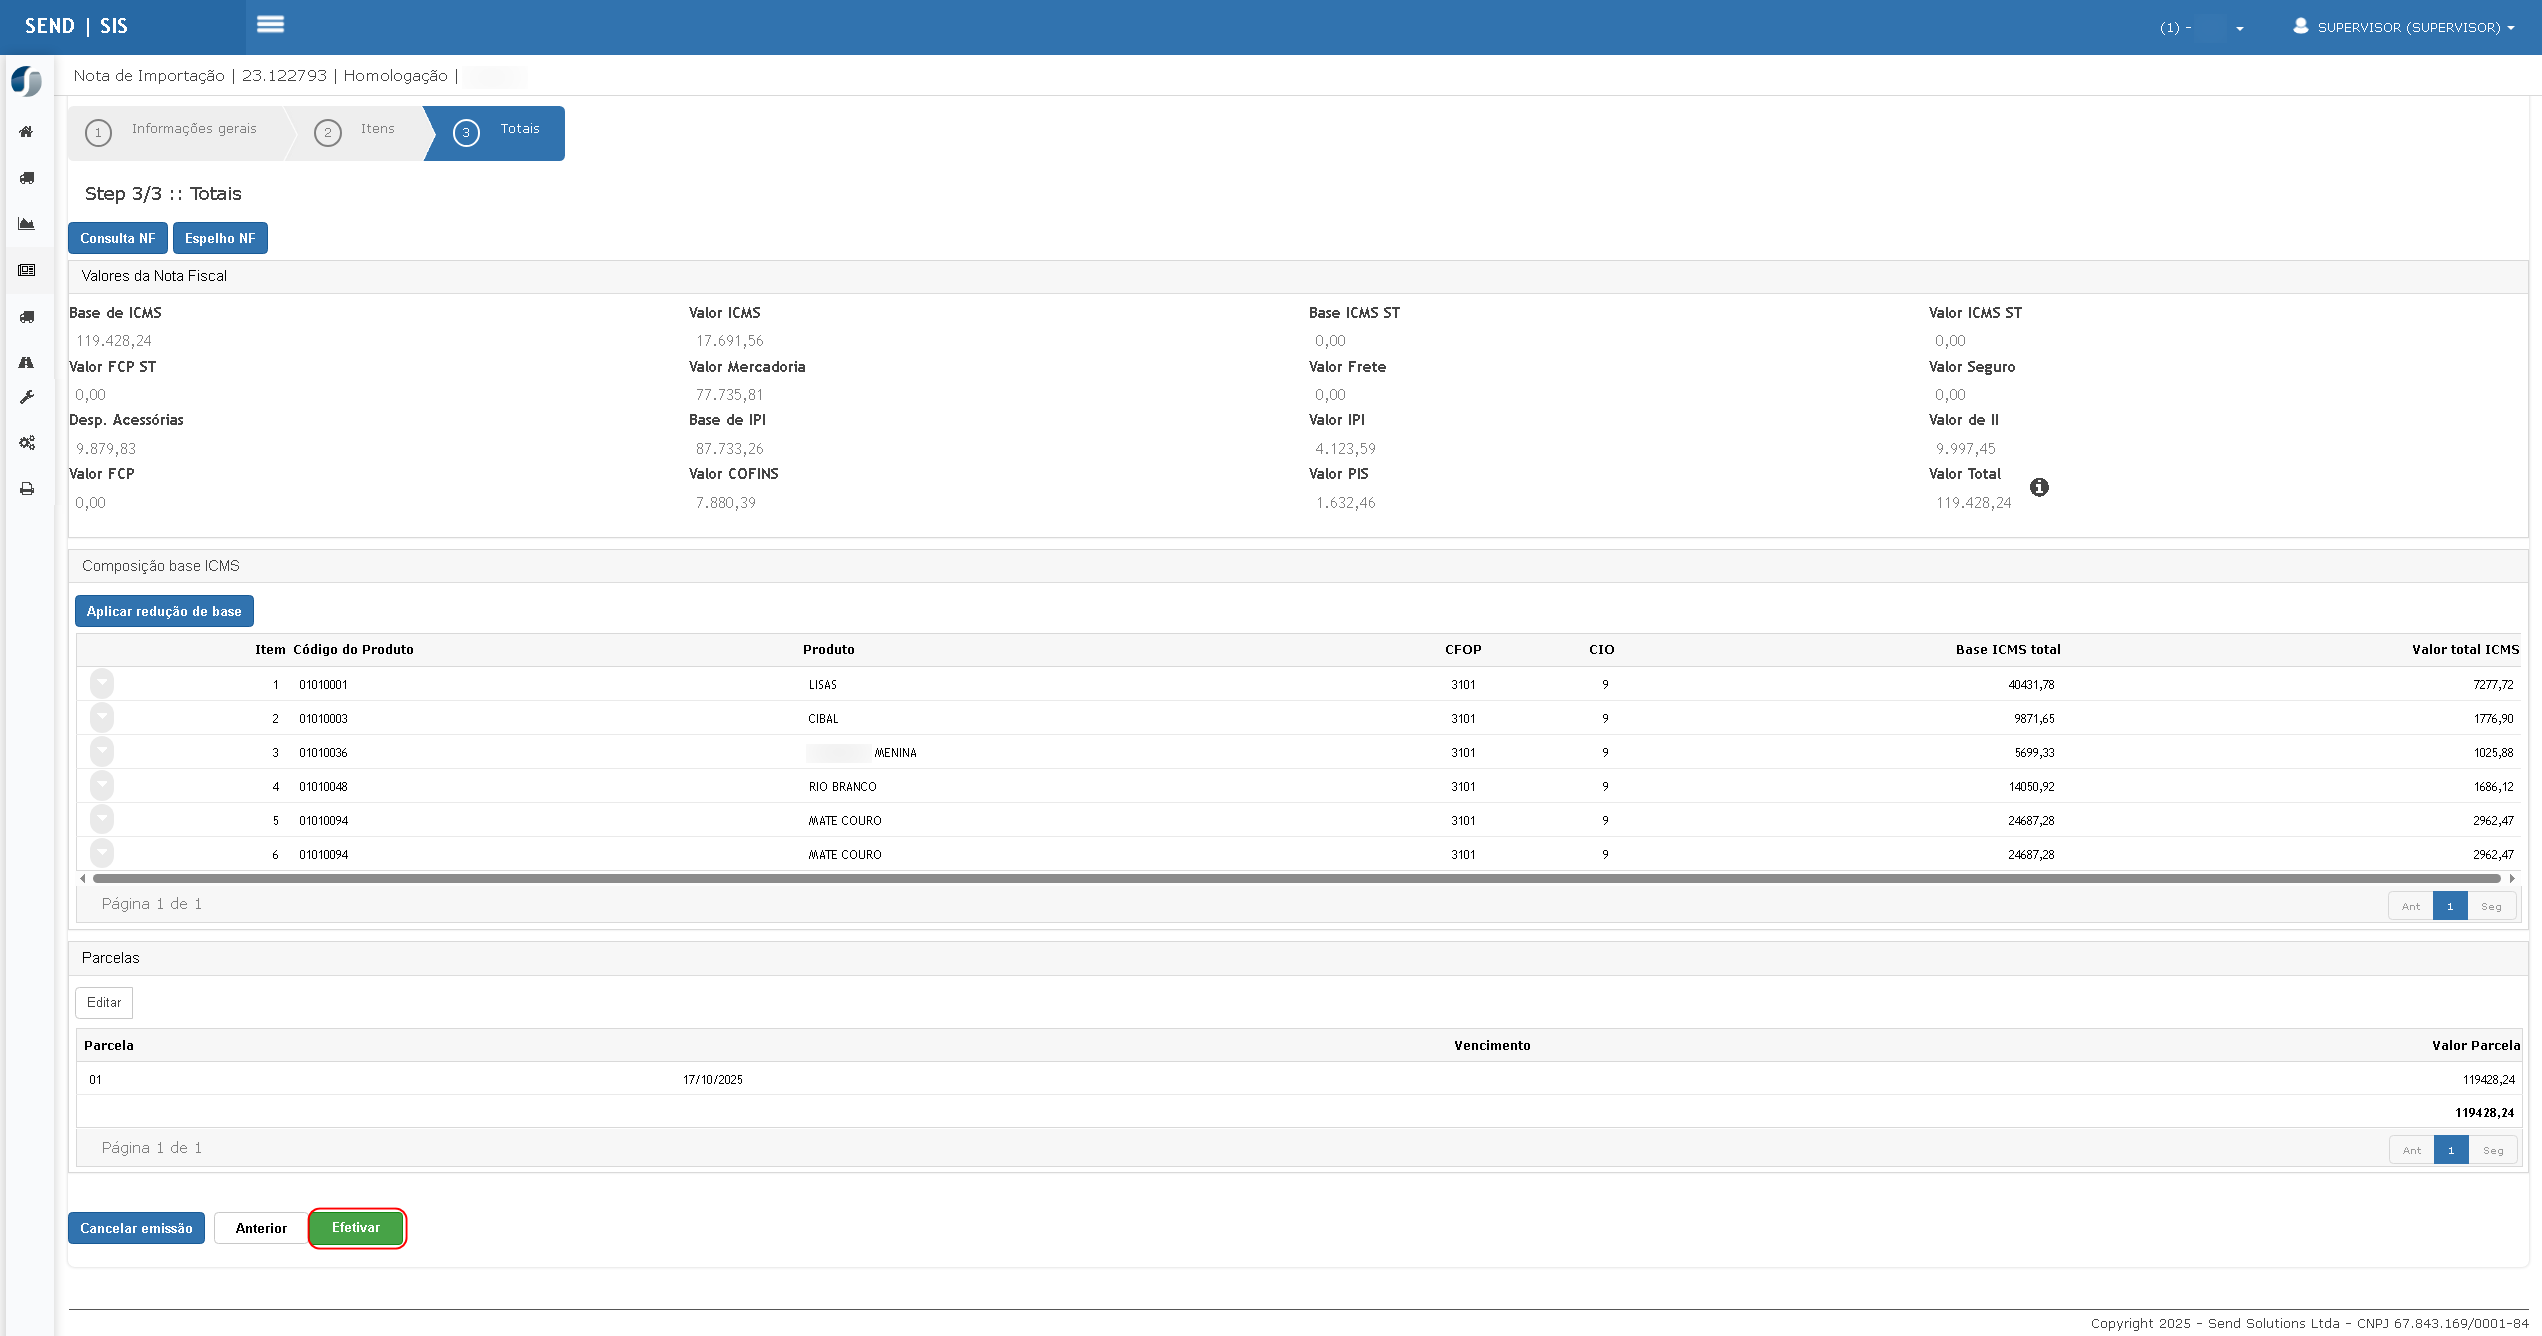Viewport: 2542px width, 1336px height.
Task: Click the green Efetivar button
Action: pos(356,1228)
